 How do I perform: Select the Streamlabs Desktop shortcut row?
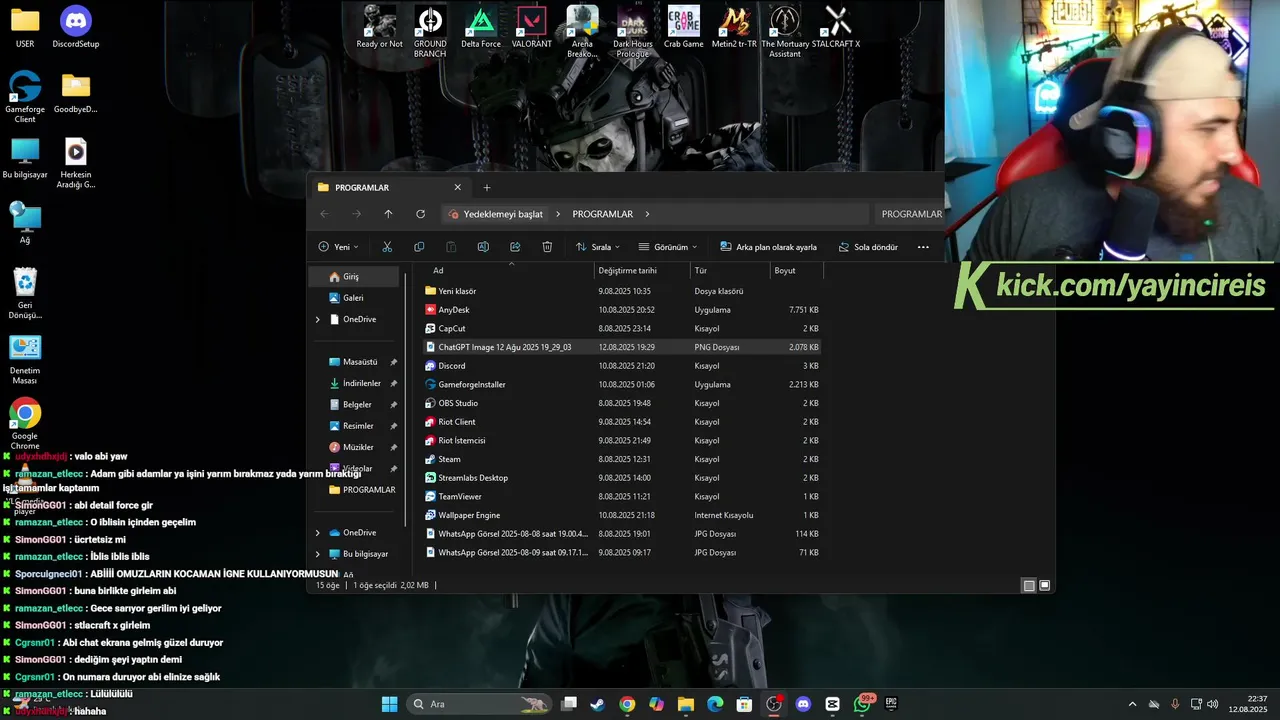point(622,478)
